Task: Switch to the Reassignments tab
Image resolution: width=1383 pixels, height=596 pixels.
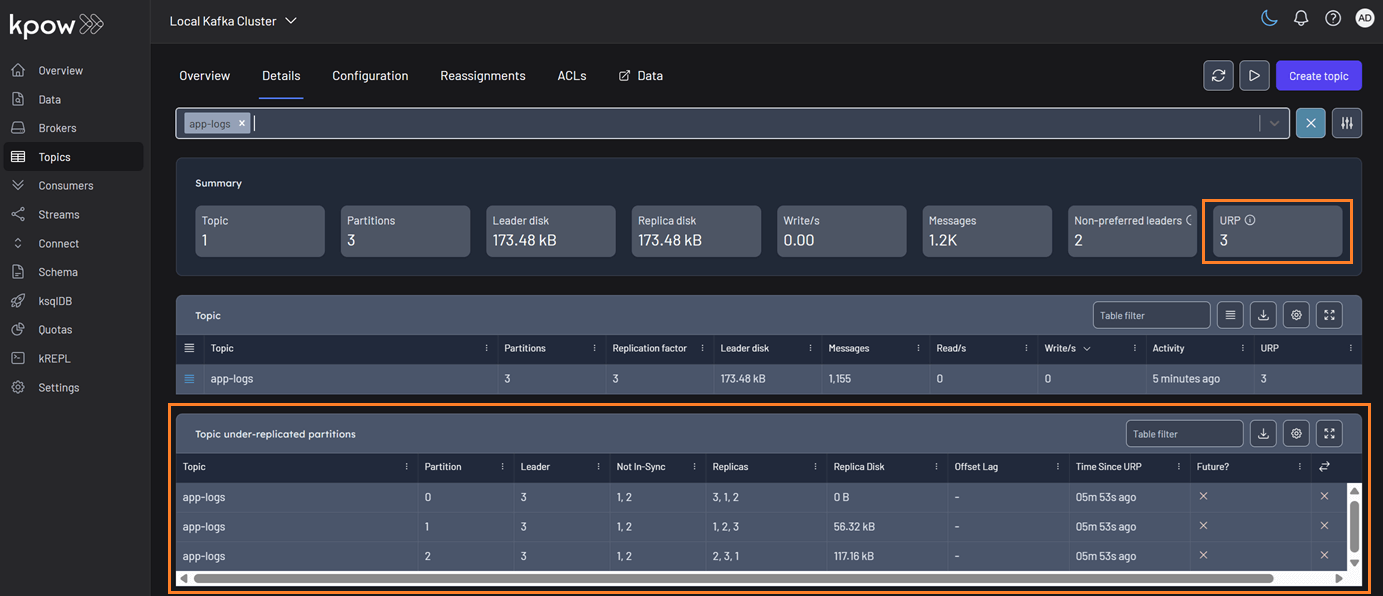Action: (482, 76)
